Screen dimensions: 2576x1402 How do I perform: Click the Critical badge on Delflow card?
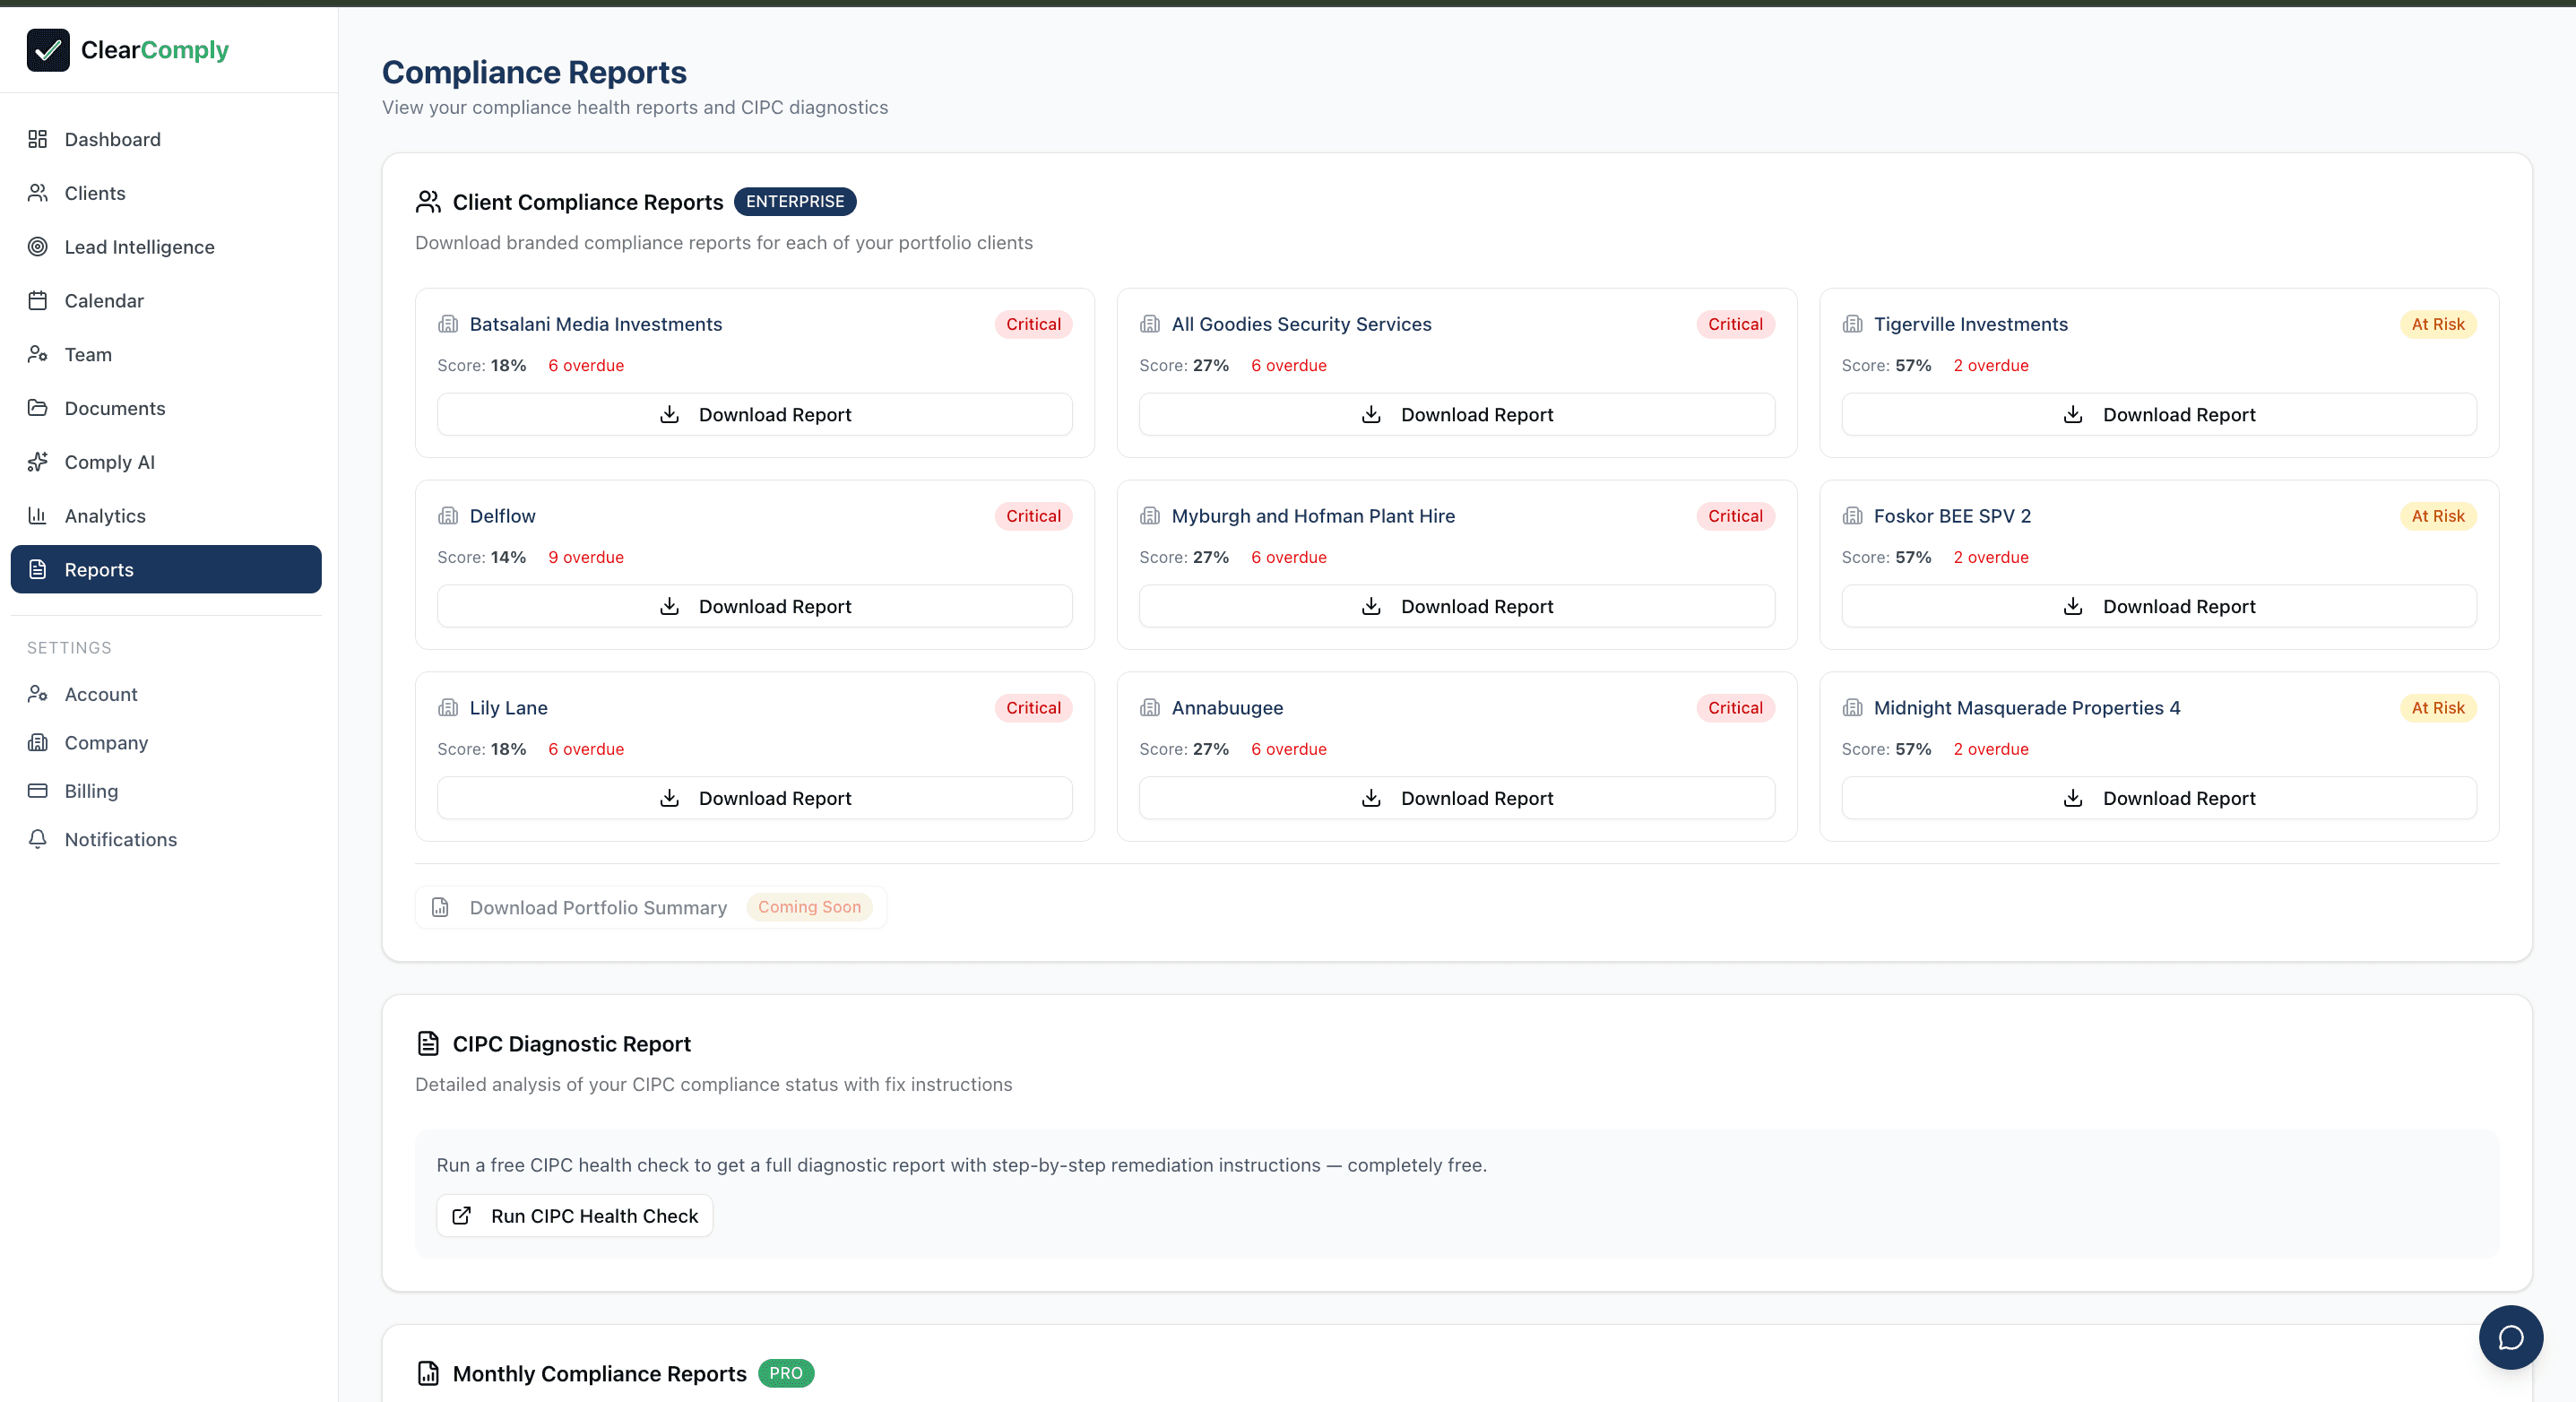(1033, 516)
